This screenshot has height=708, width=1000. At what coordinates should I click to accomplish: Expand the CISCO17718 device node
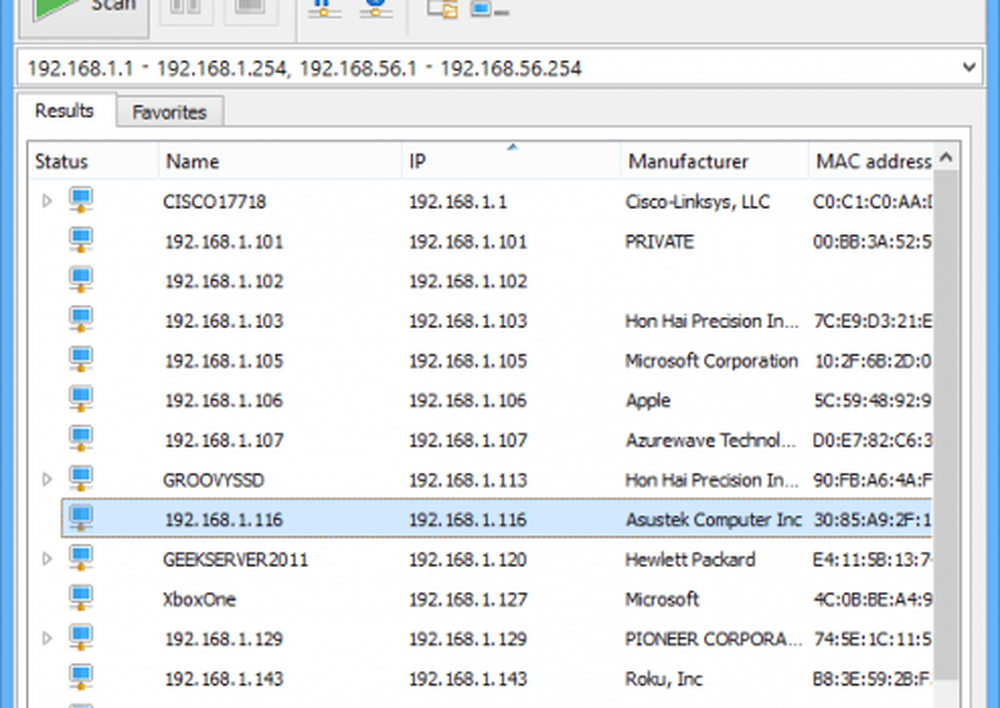(x=46, y=201)
